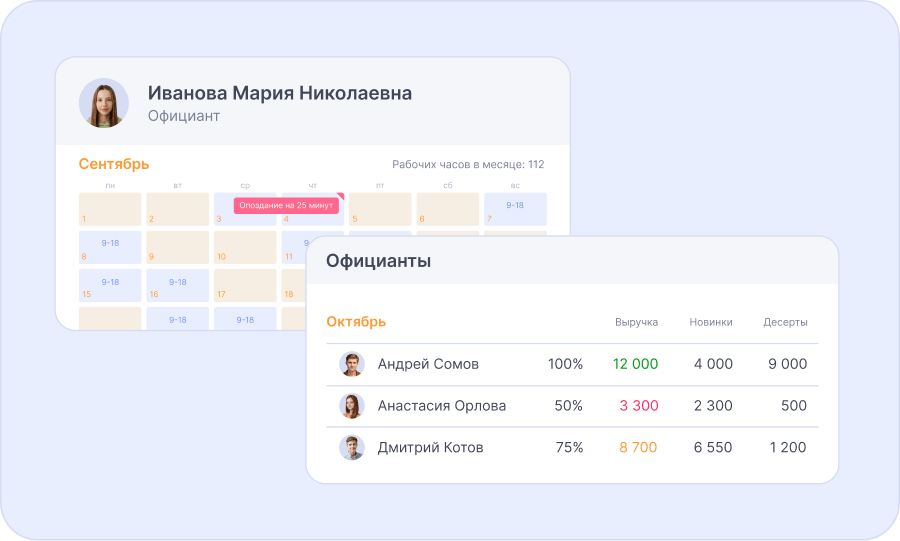900x541 pixels.
Task: Click Дмитрий Котов's 75% value
Action: pyautogui.click(x=569, y=447)
